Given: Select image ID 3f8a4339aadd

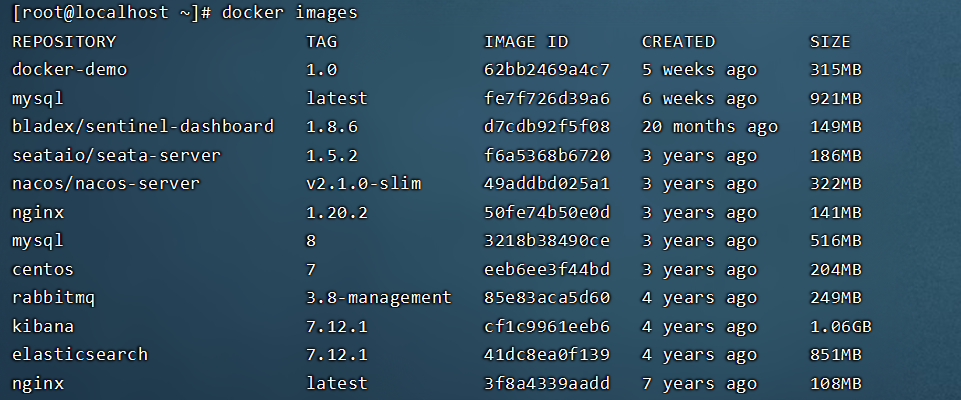Looking at the screenshot, I should [x=547, y=383].
